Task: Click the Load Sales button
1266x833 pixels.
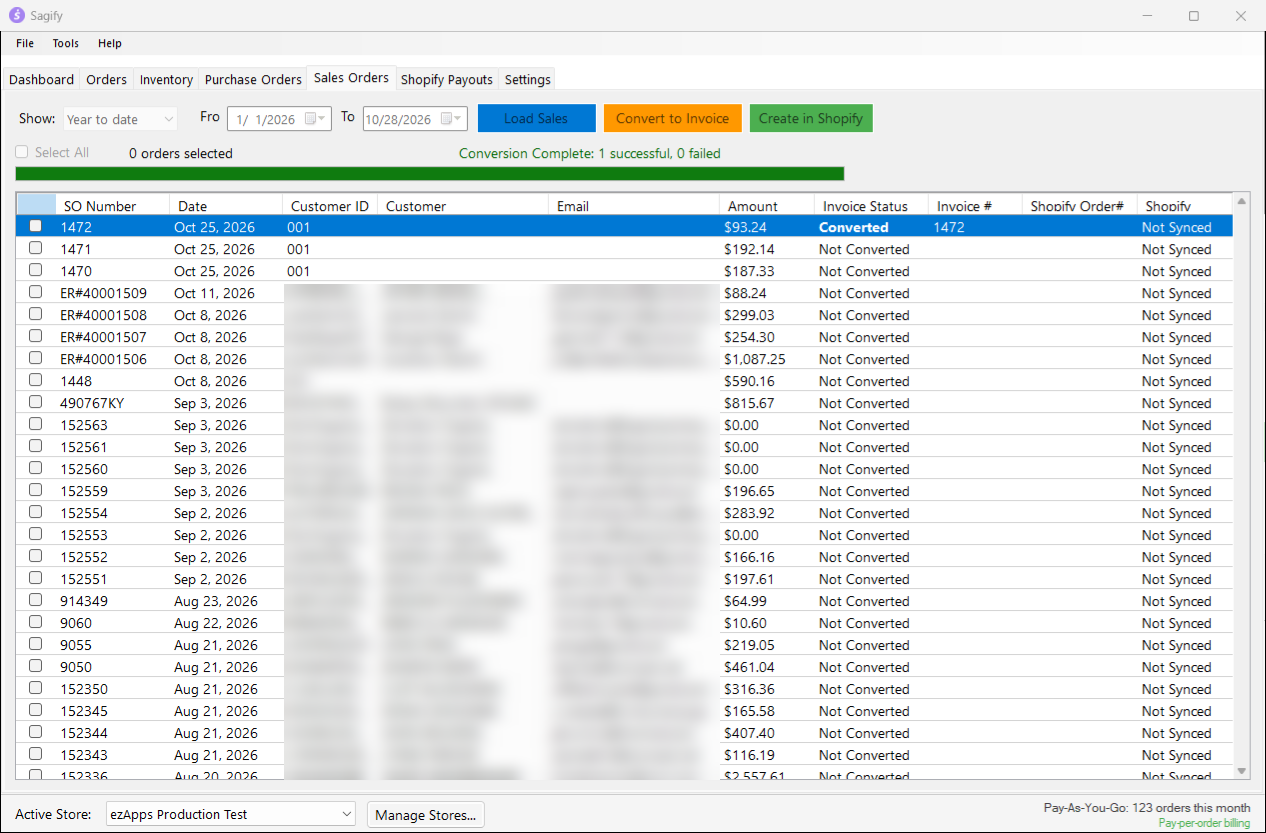Action: tap(536, 118)
